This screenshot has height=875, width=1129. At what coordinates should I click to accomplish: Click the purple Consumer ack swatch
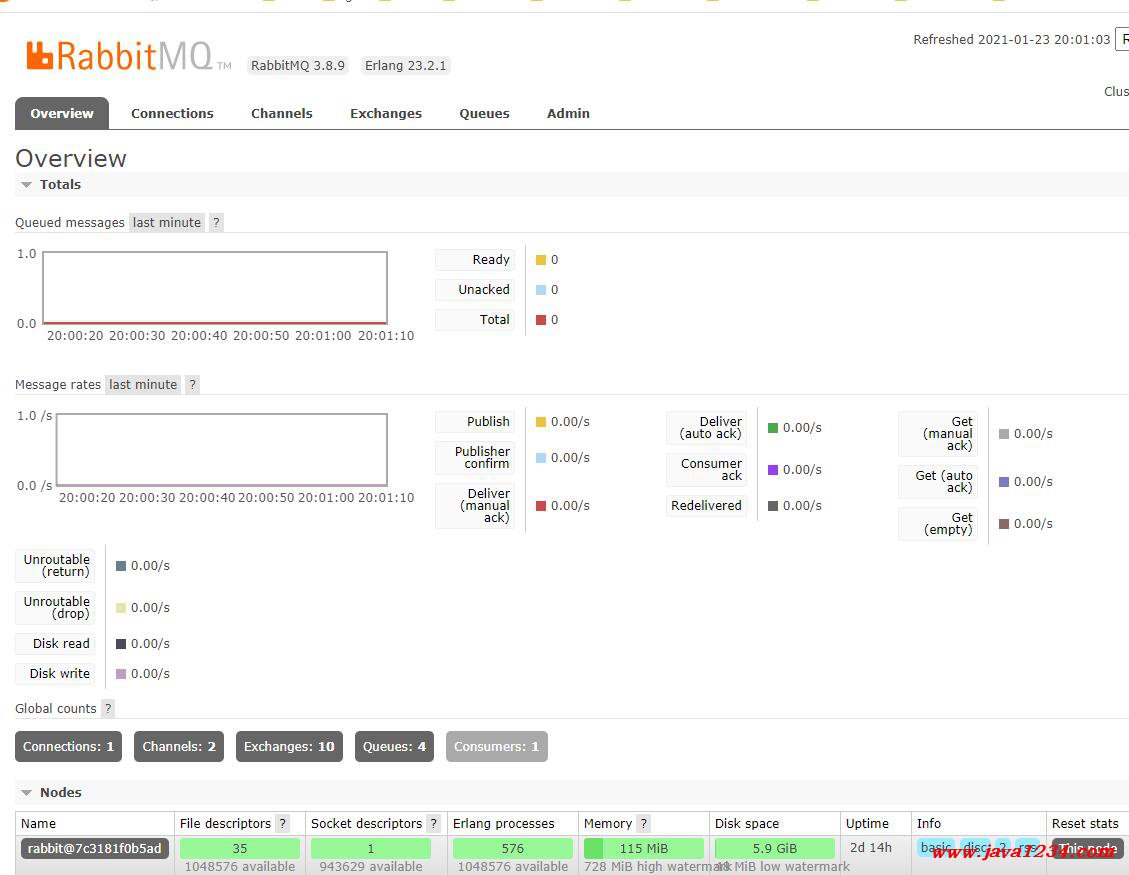point(773,470)
